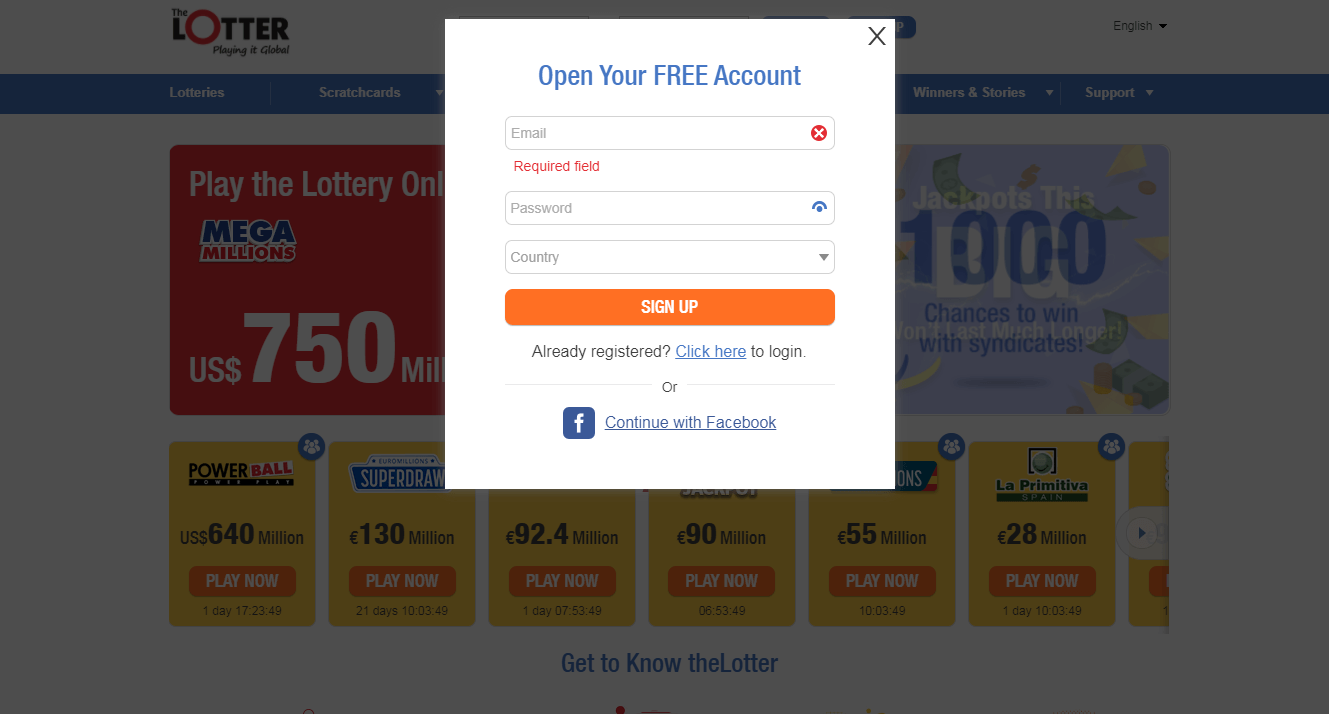Screen dimensions: 1329x714
Task: Click the syndicate icon on Powerball card
Action: coord(312,446)
